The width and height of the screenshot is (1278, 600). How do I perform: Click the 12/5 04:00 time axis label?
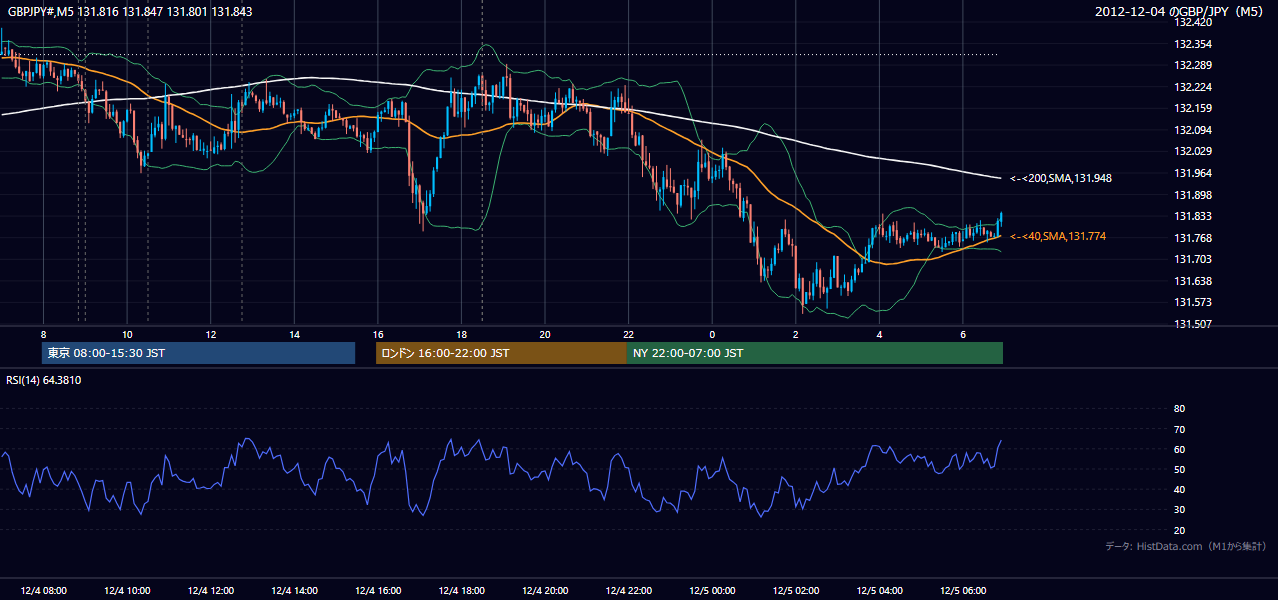[879, 591]
